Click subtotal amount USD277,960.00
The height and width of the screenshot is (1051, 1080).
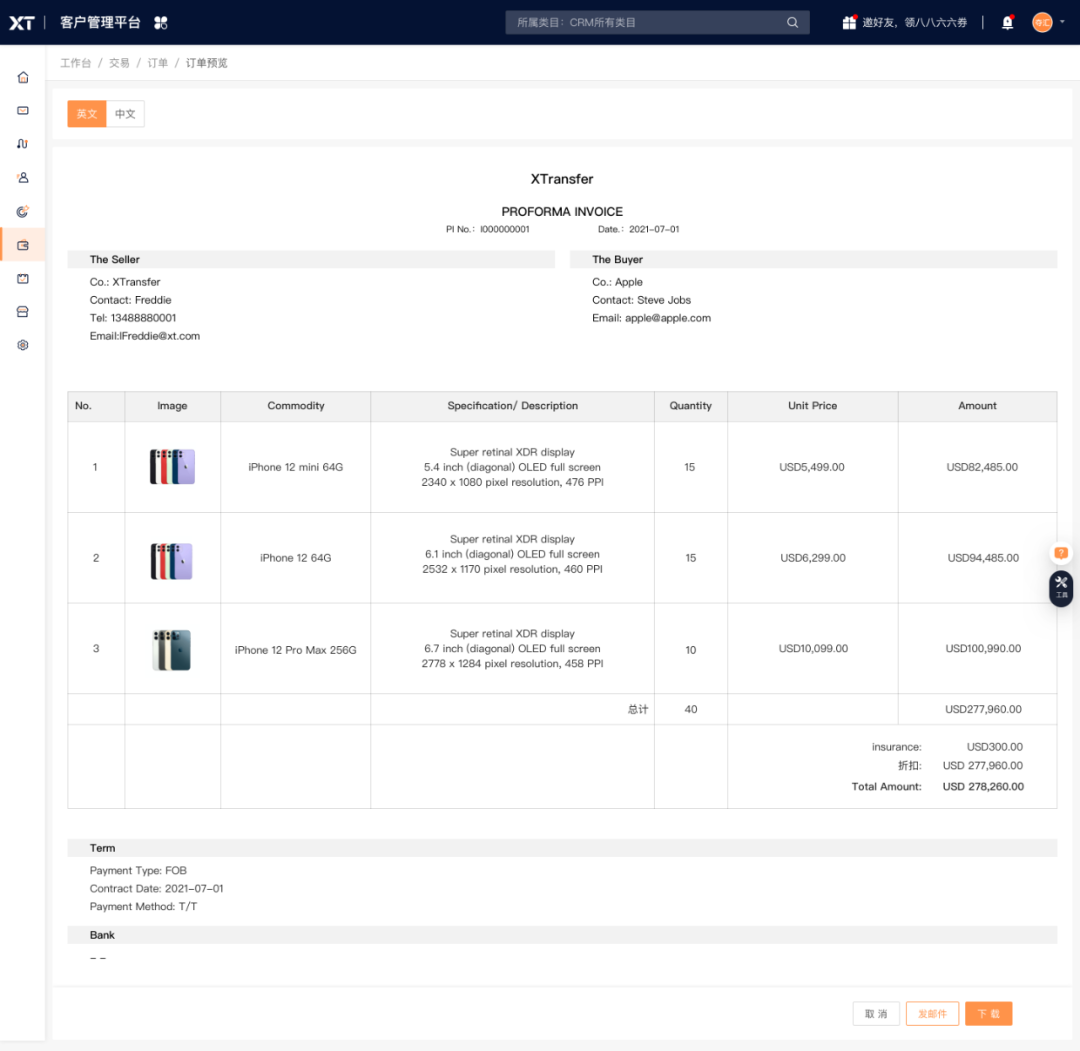coord(983,709)
